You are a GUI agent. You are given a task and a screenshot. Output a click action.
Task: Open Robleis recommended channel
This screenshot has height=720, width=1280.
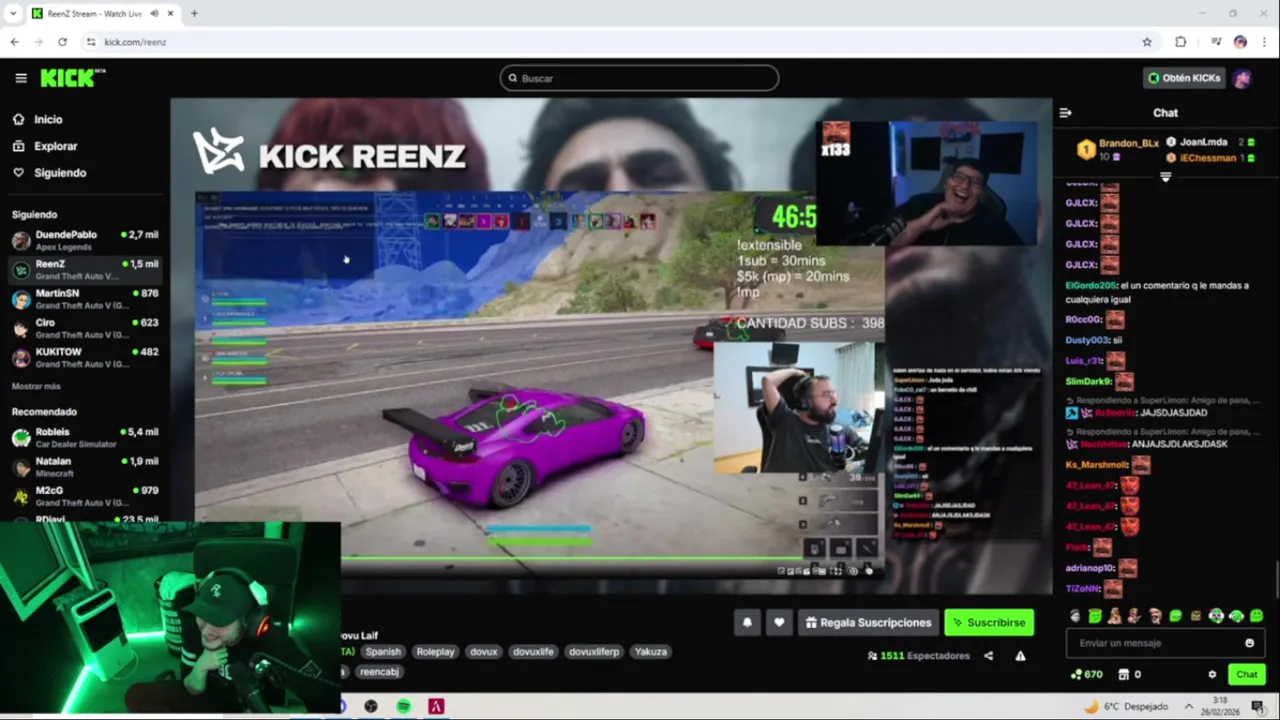click(84, 437)
